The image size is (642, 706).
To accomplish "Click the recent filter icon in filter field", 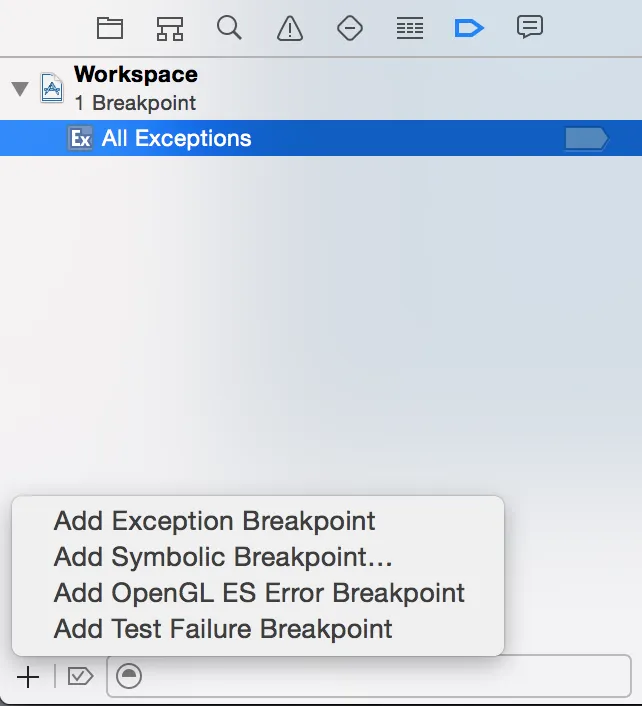I will 129,677.
